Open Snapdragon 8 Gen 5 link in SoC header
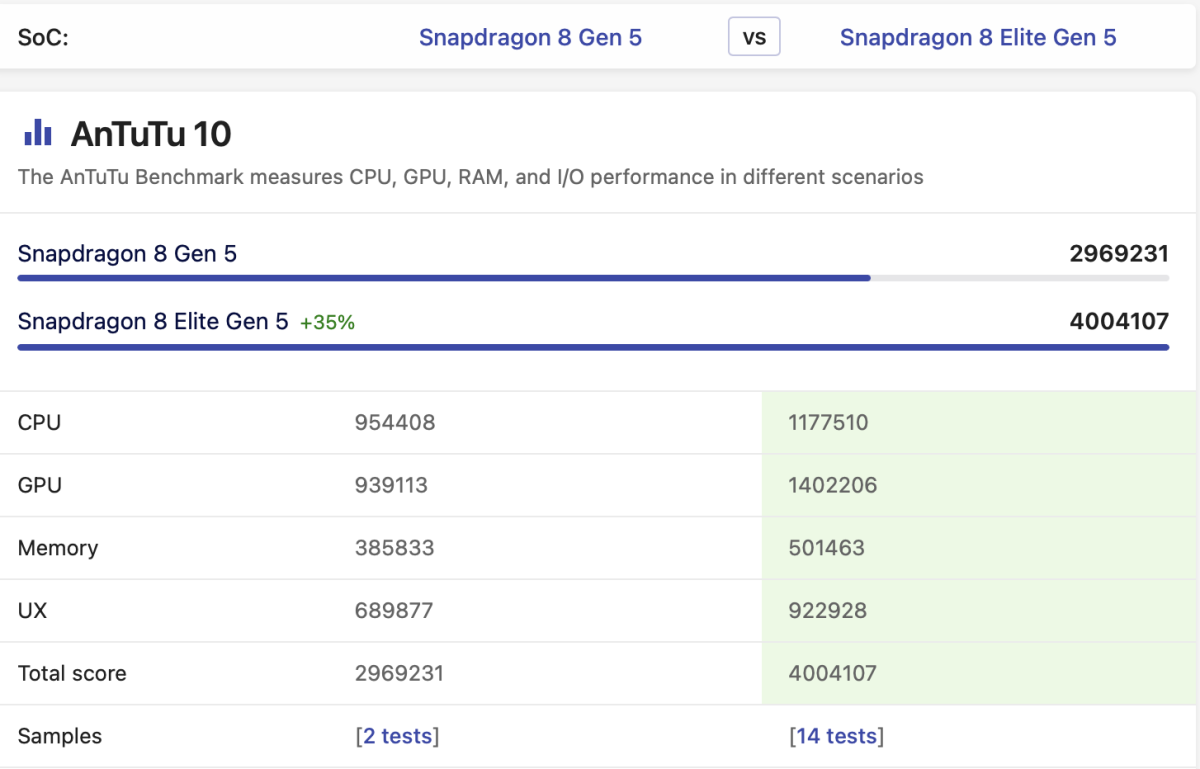Screen dimensions: 1200x769 [x=530, y=38]
